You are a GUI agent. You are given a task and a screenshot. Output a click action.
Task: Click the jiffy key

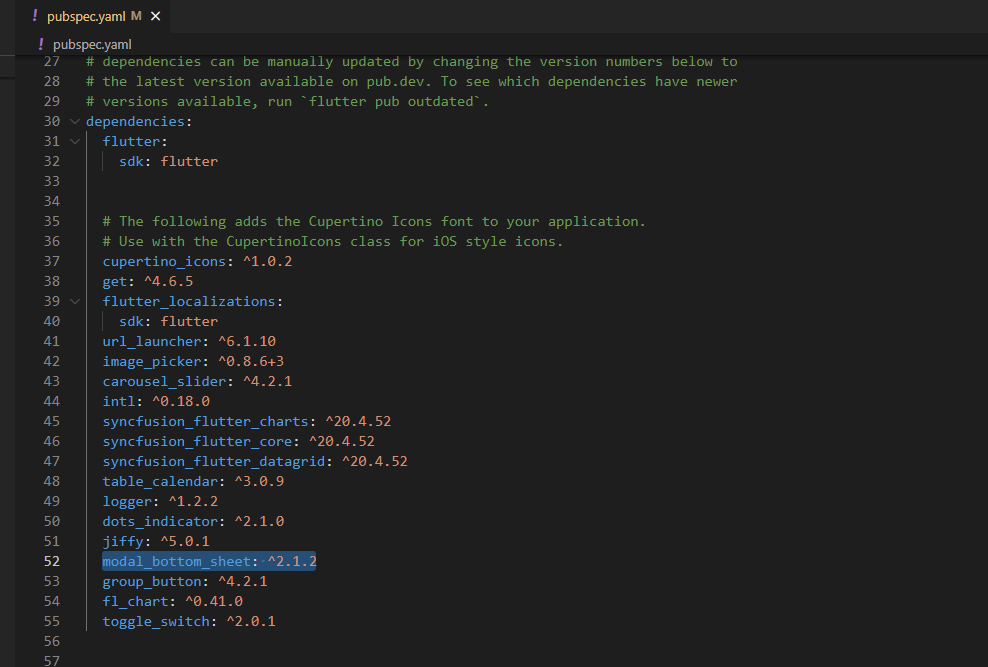click(x=123, y=542)
